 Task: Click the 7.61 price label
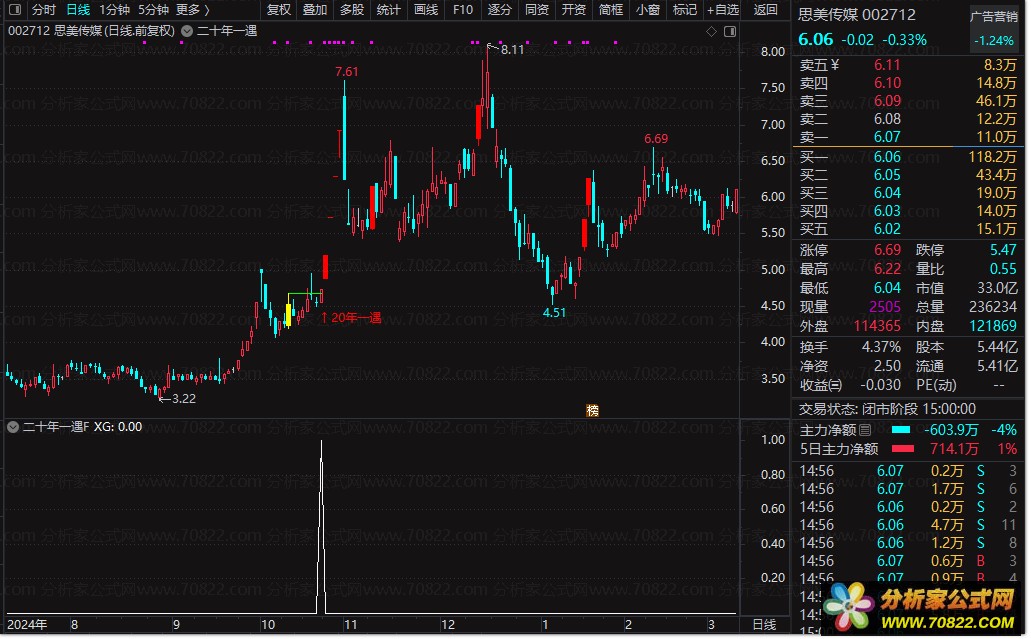click(347, 72)
